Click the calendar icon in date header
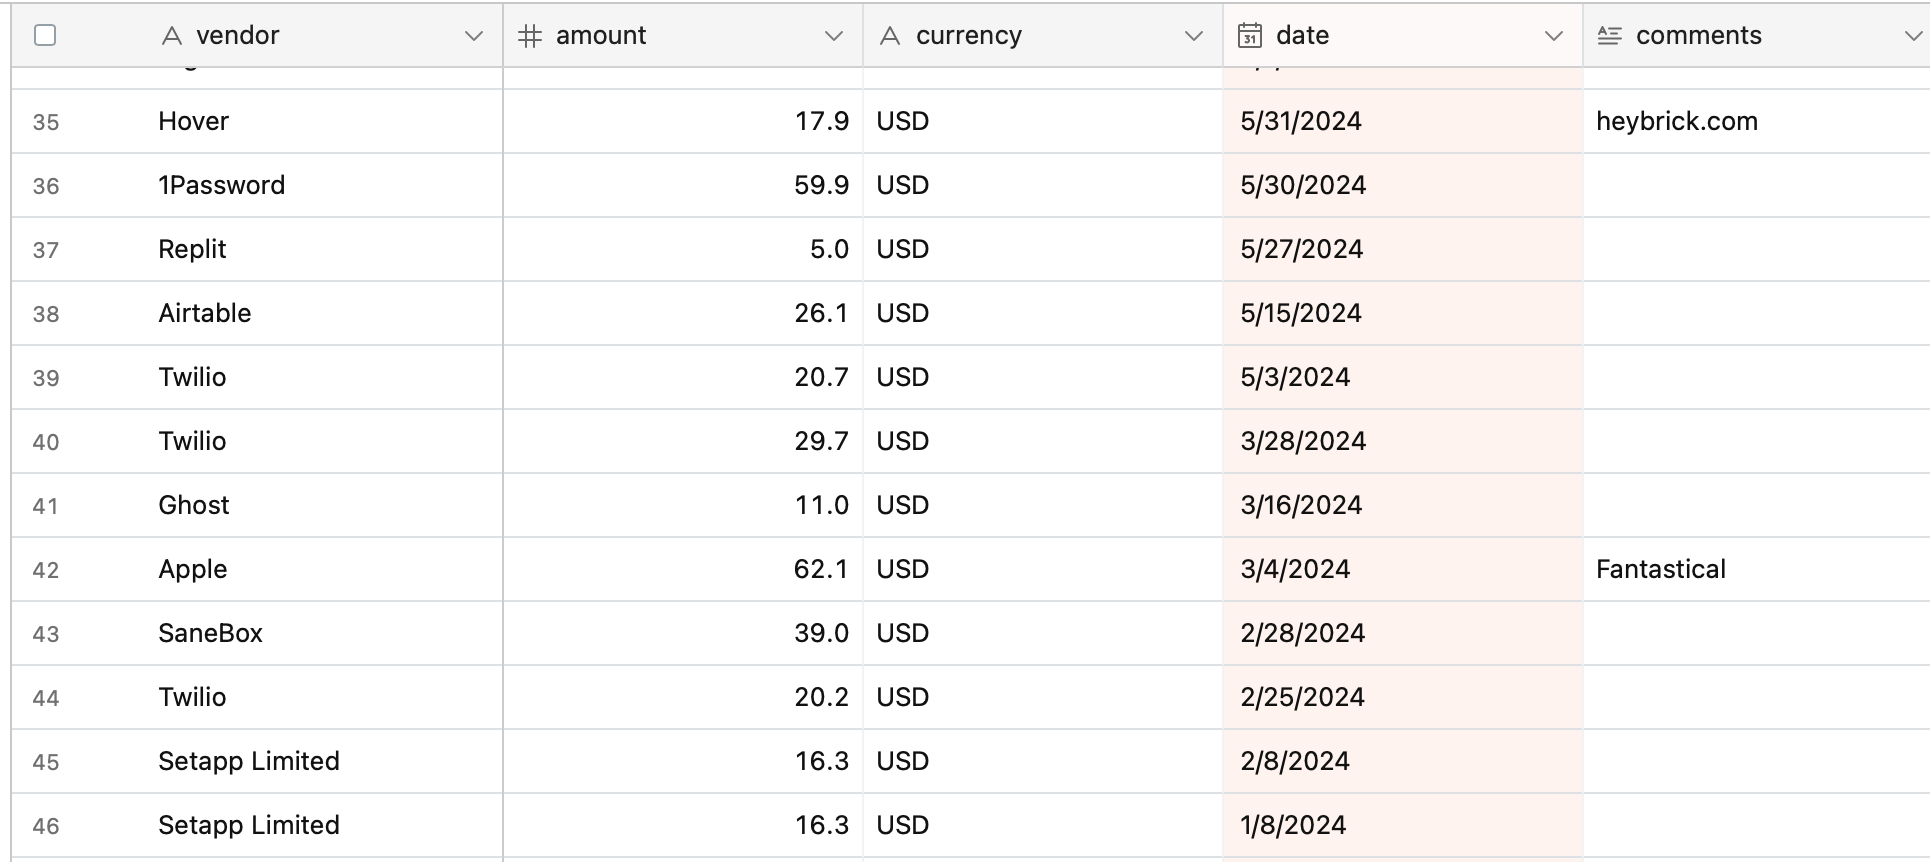 (x=1249, y=36)
